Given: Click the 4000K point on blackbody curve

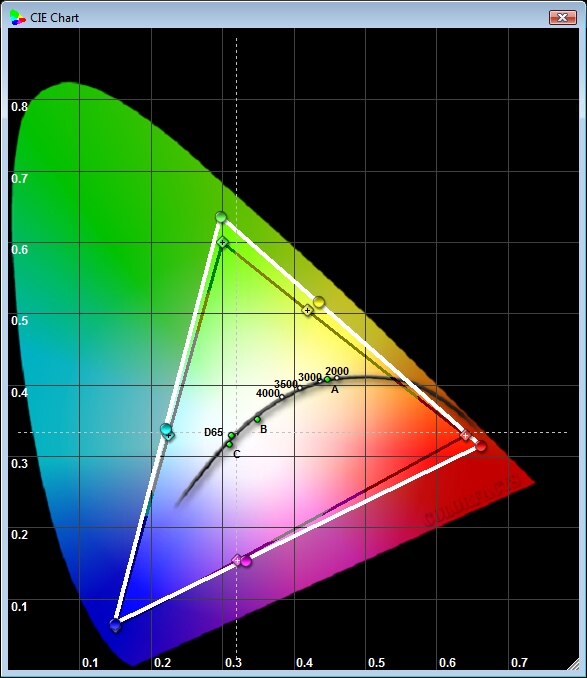Looking at the screenshot, I should coord(282,397).
